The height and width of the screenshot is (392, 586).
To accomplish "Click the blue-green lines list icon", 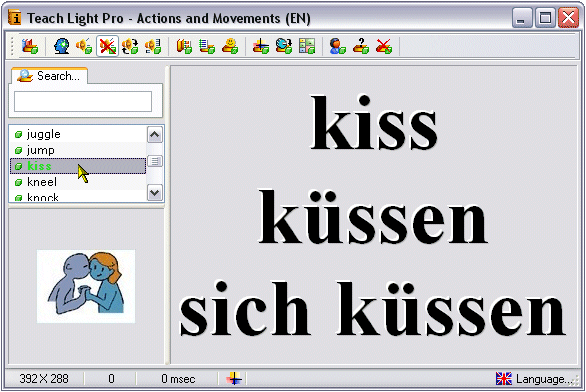I will (207, 46).
